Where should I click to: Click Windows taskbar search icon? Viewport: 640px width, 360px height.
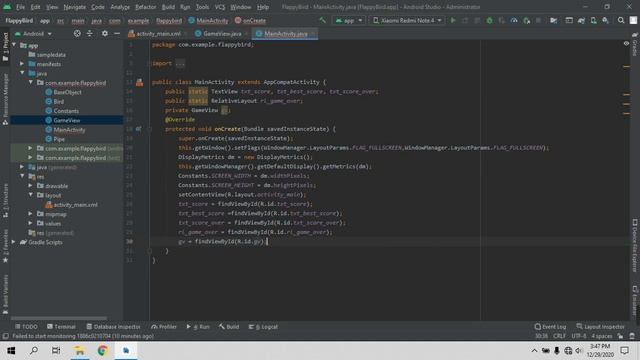[34, 351]
